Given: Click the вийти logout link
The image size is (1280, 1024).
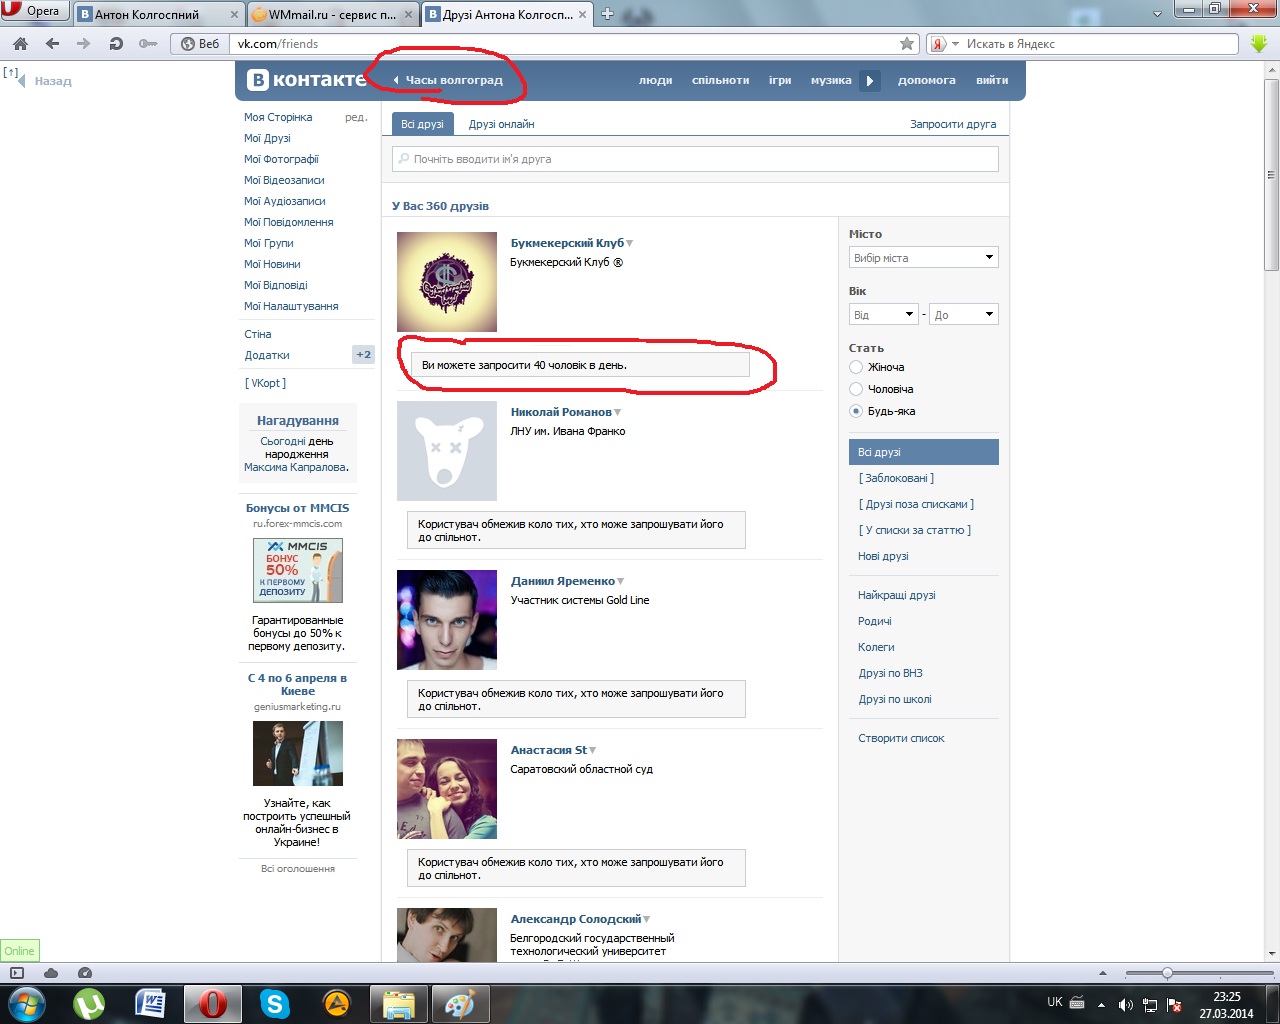Looking at the screenshot, I should 992,80.
